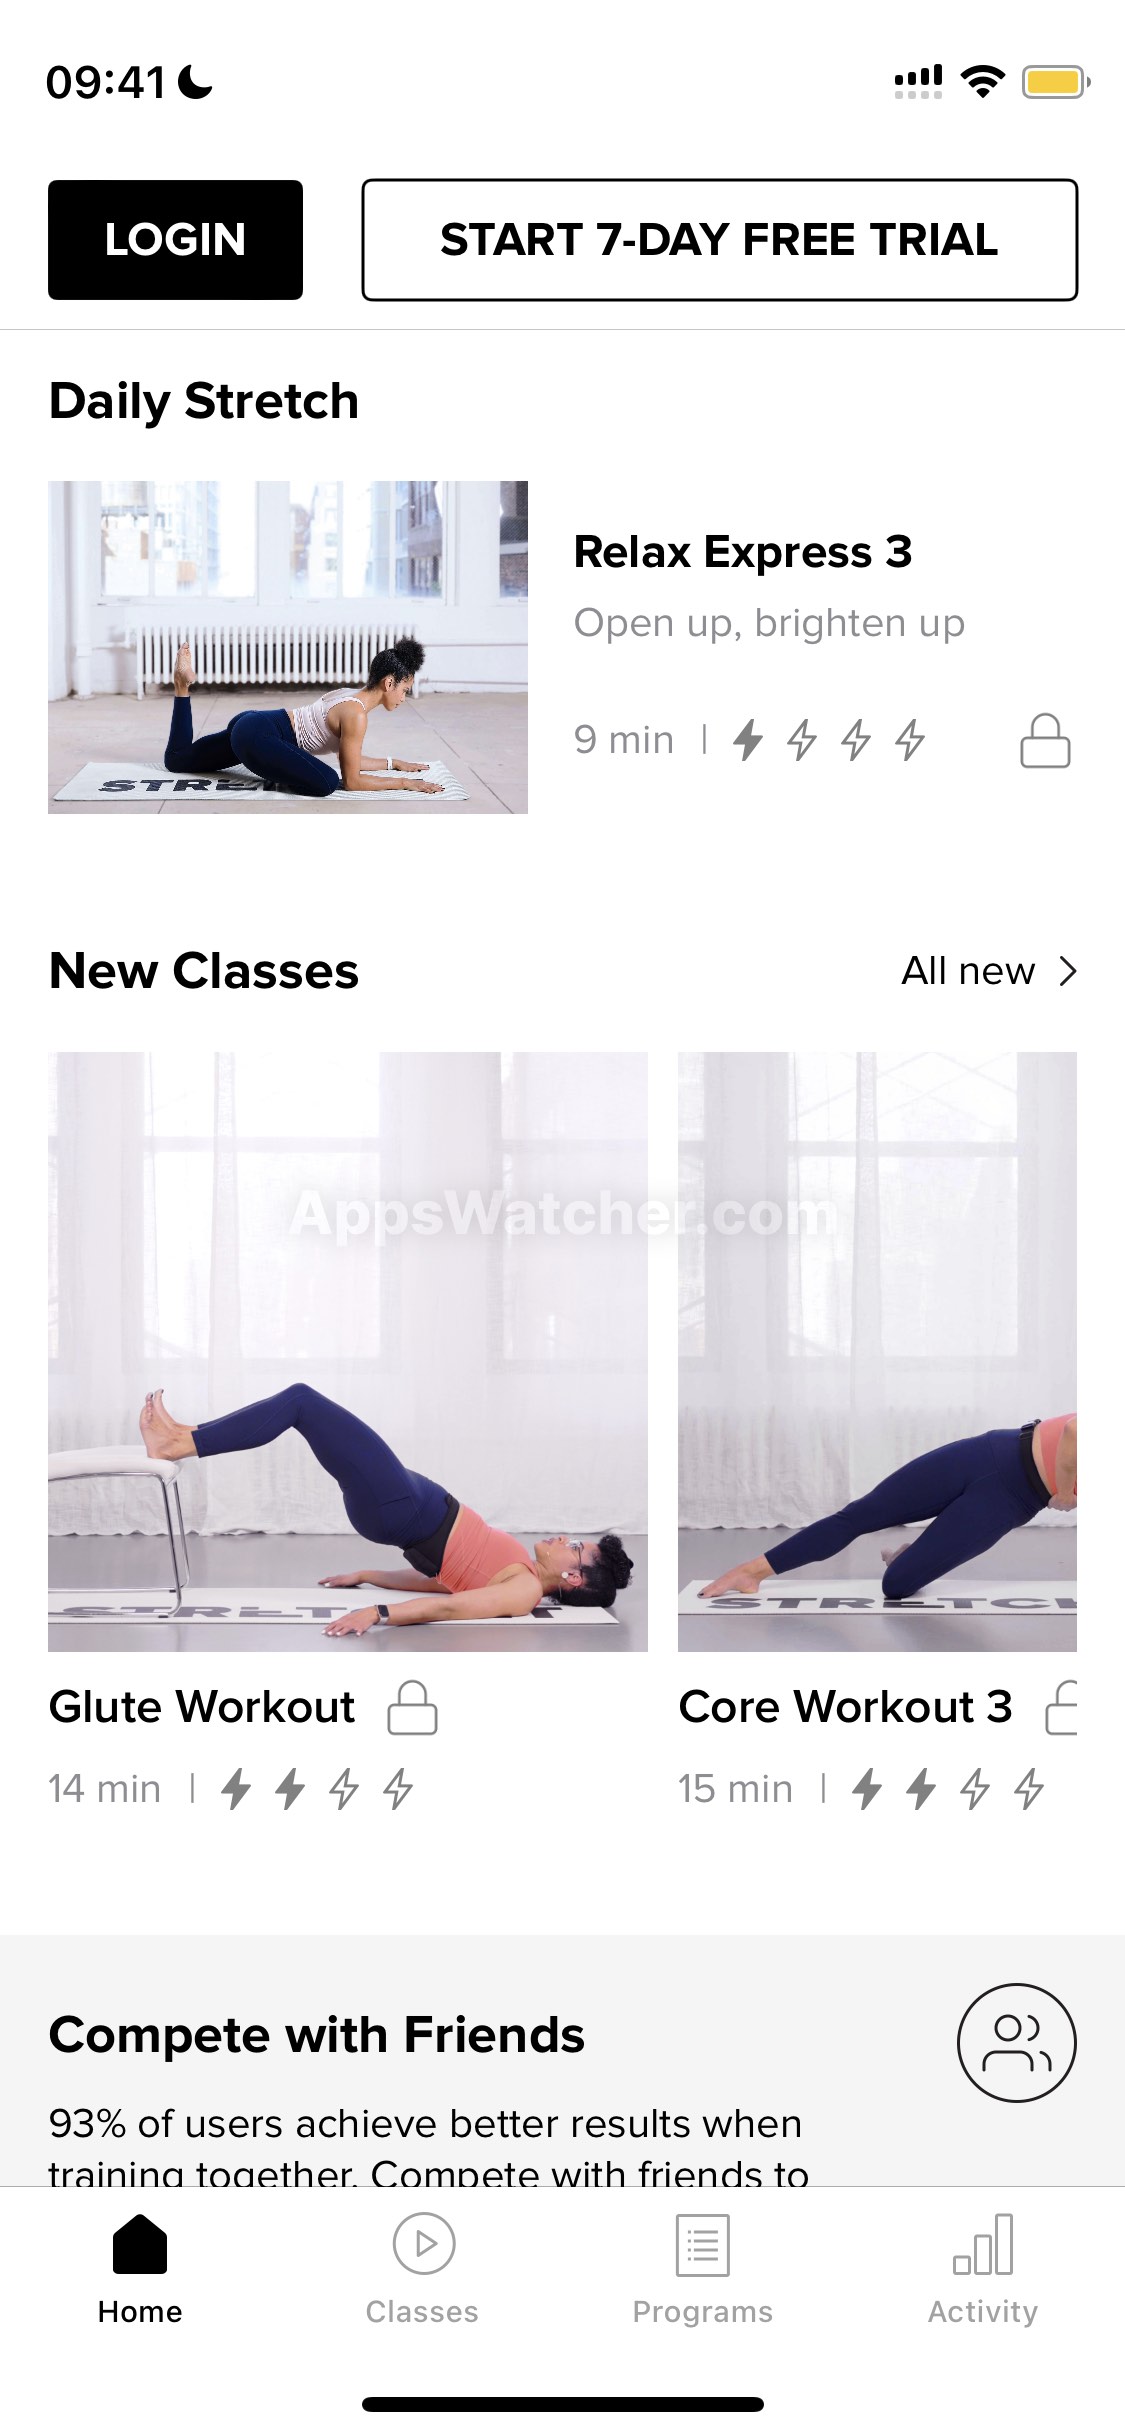Click the Wi-Fi status icon
The image size is (1125, 2436).
point(983,81)
